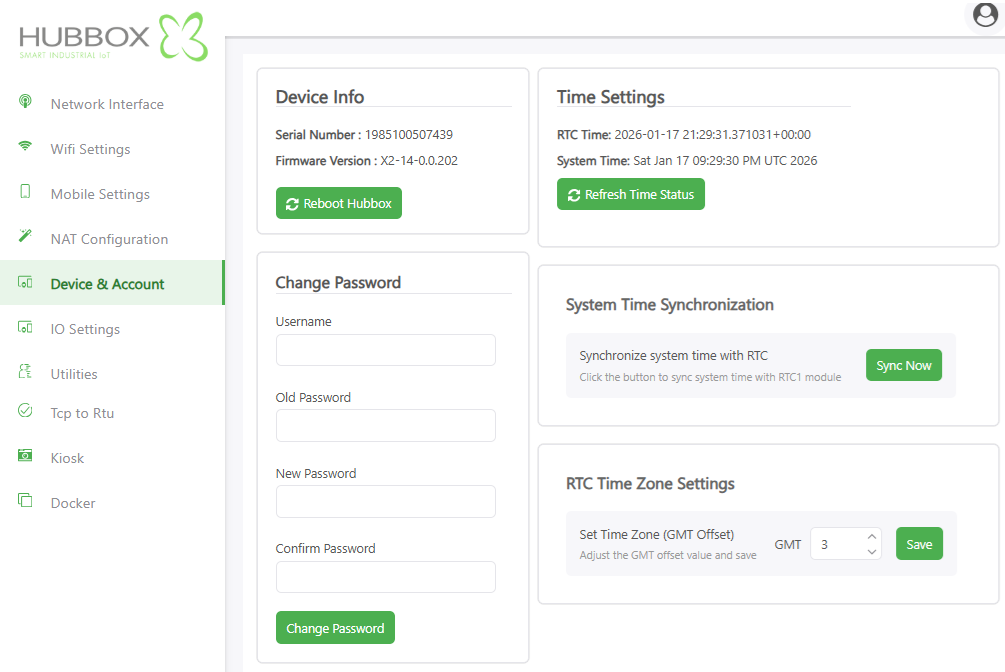
Task: Increase GMT offset with up arrow
Action: (x=871, y=536)
